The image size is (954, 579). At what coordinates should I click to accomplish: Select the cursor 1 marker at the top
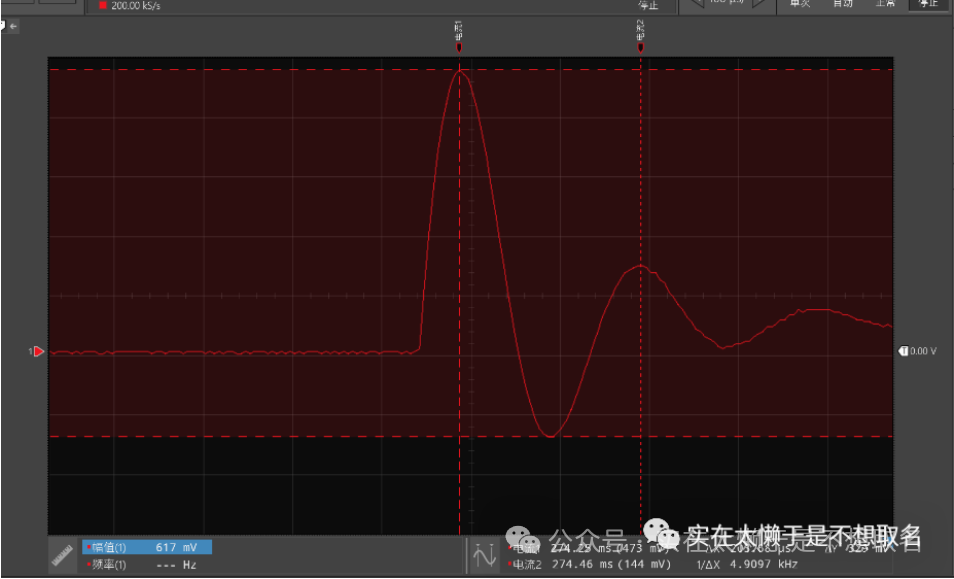pos(459,46)
